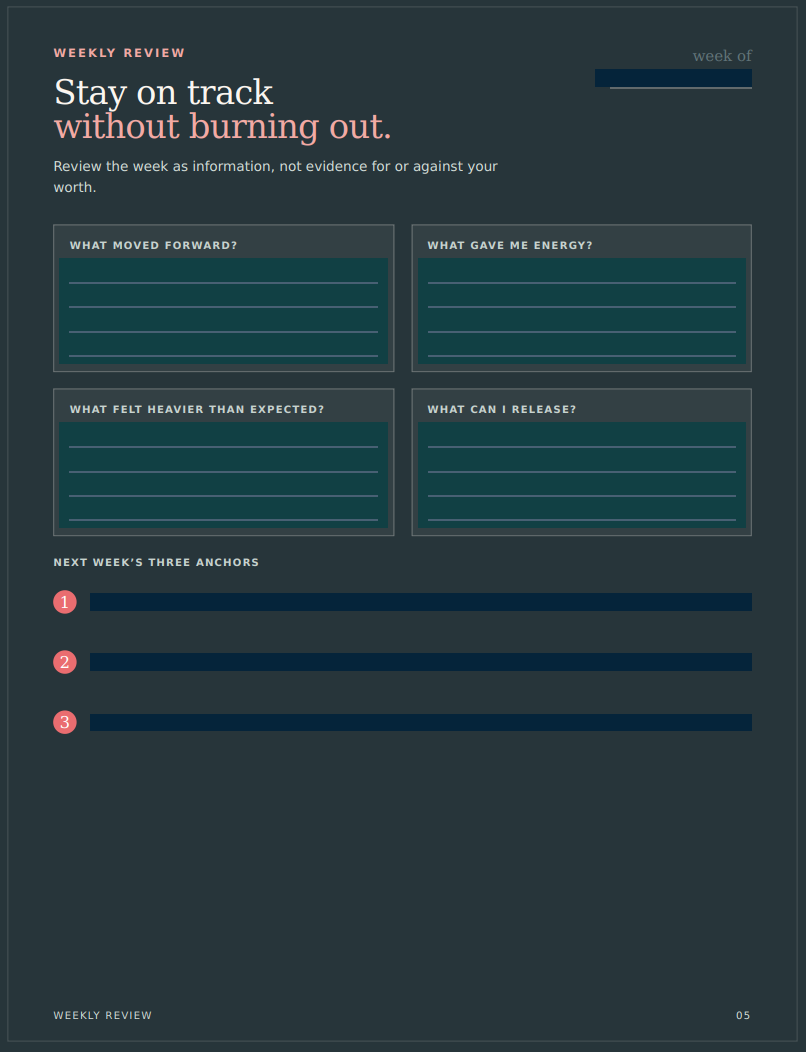This screenshot has height=1052, width=806.
Task: Click the 'WHAT FELT HEAVIER THAN EXPECTED?' label
Action: coord(197,409)
